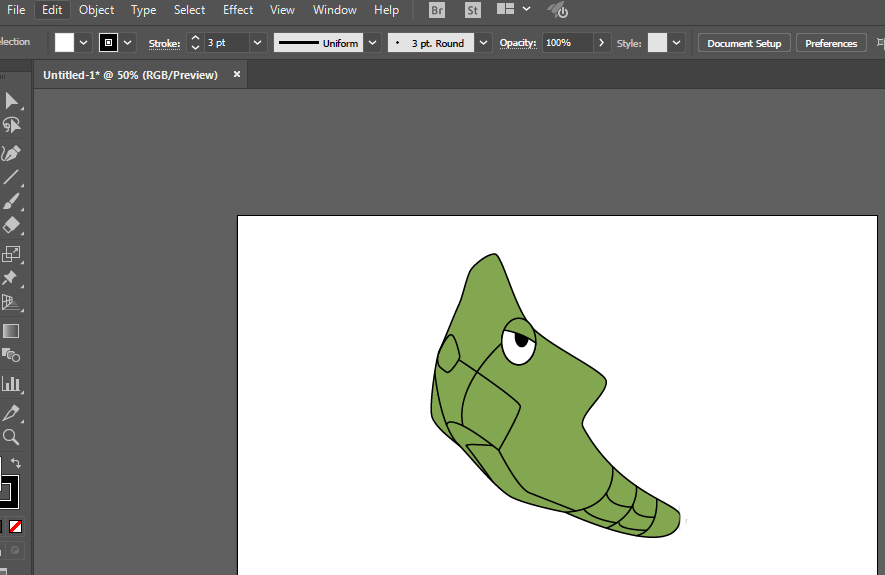The image size is (885, 575).
Task: Open Adobe Bridge via Br icon
Action: click(x=437, y=10)
